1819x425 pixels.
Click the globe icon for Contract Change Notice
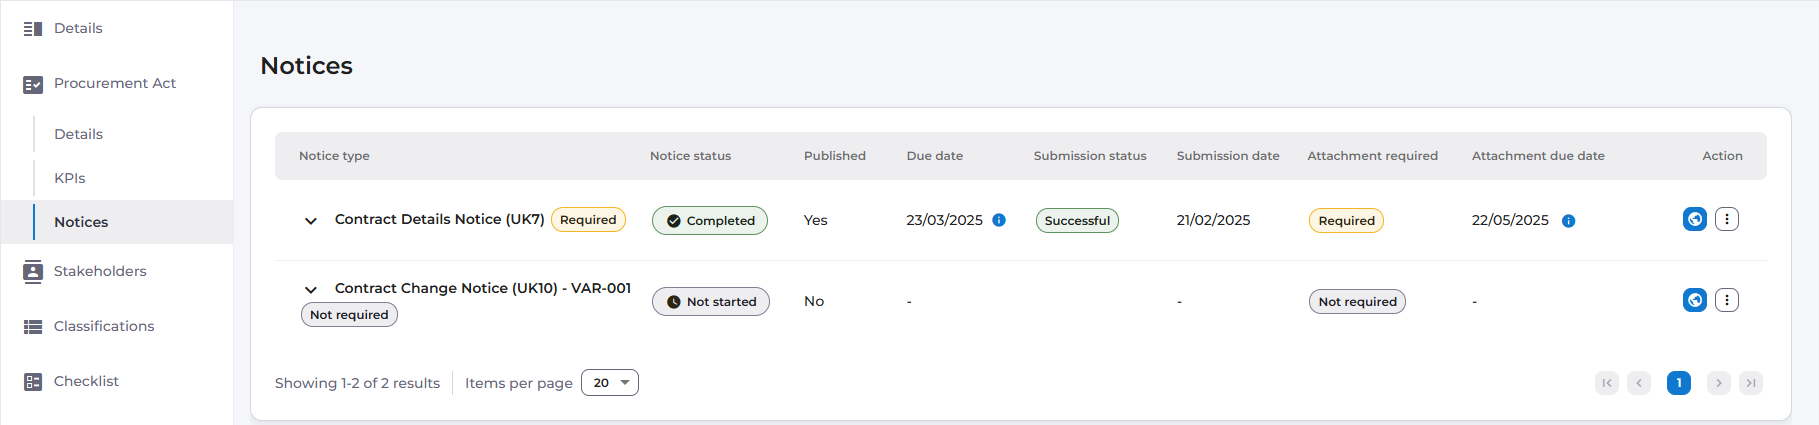click(1694, 300)
